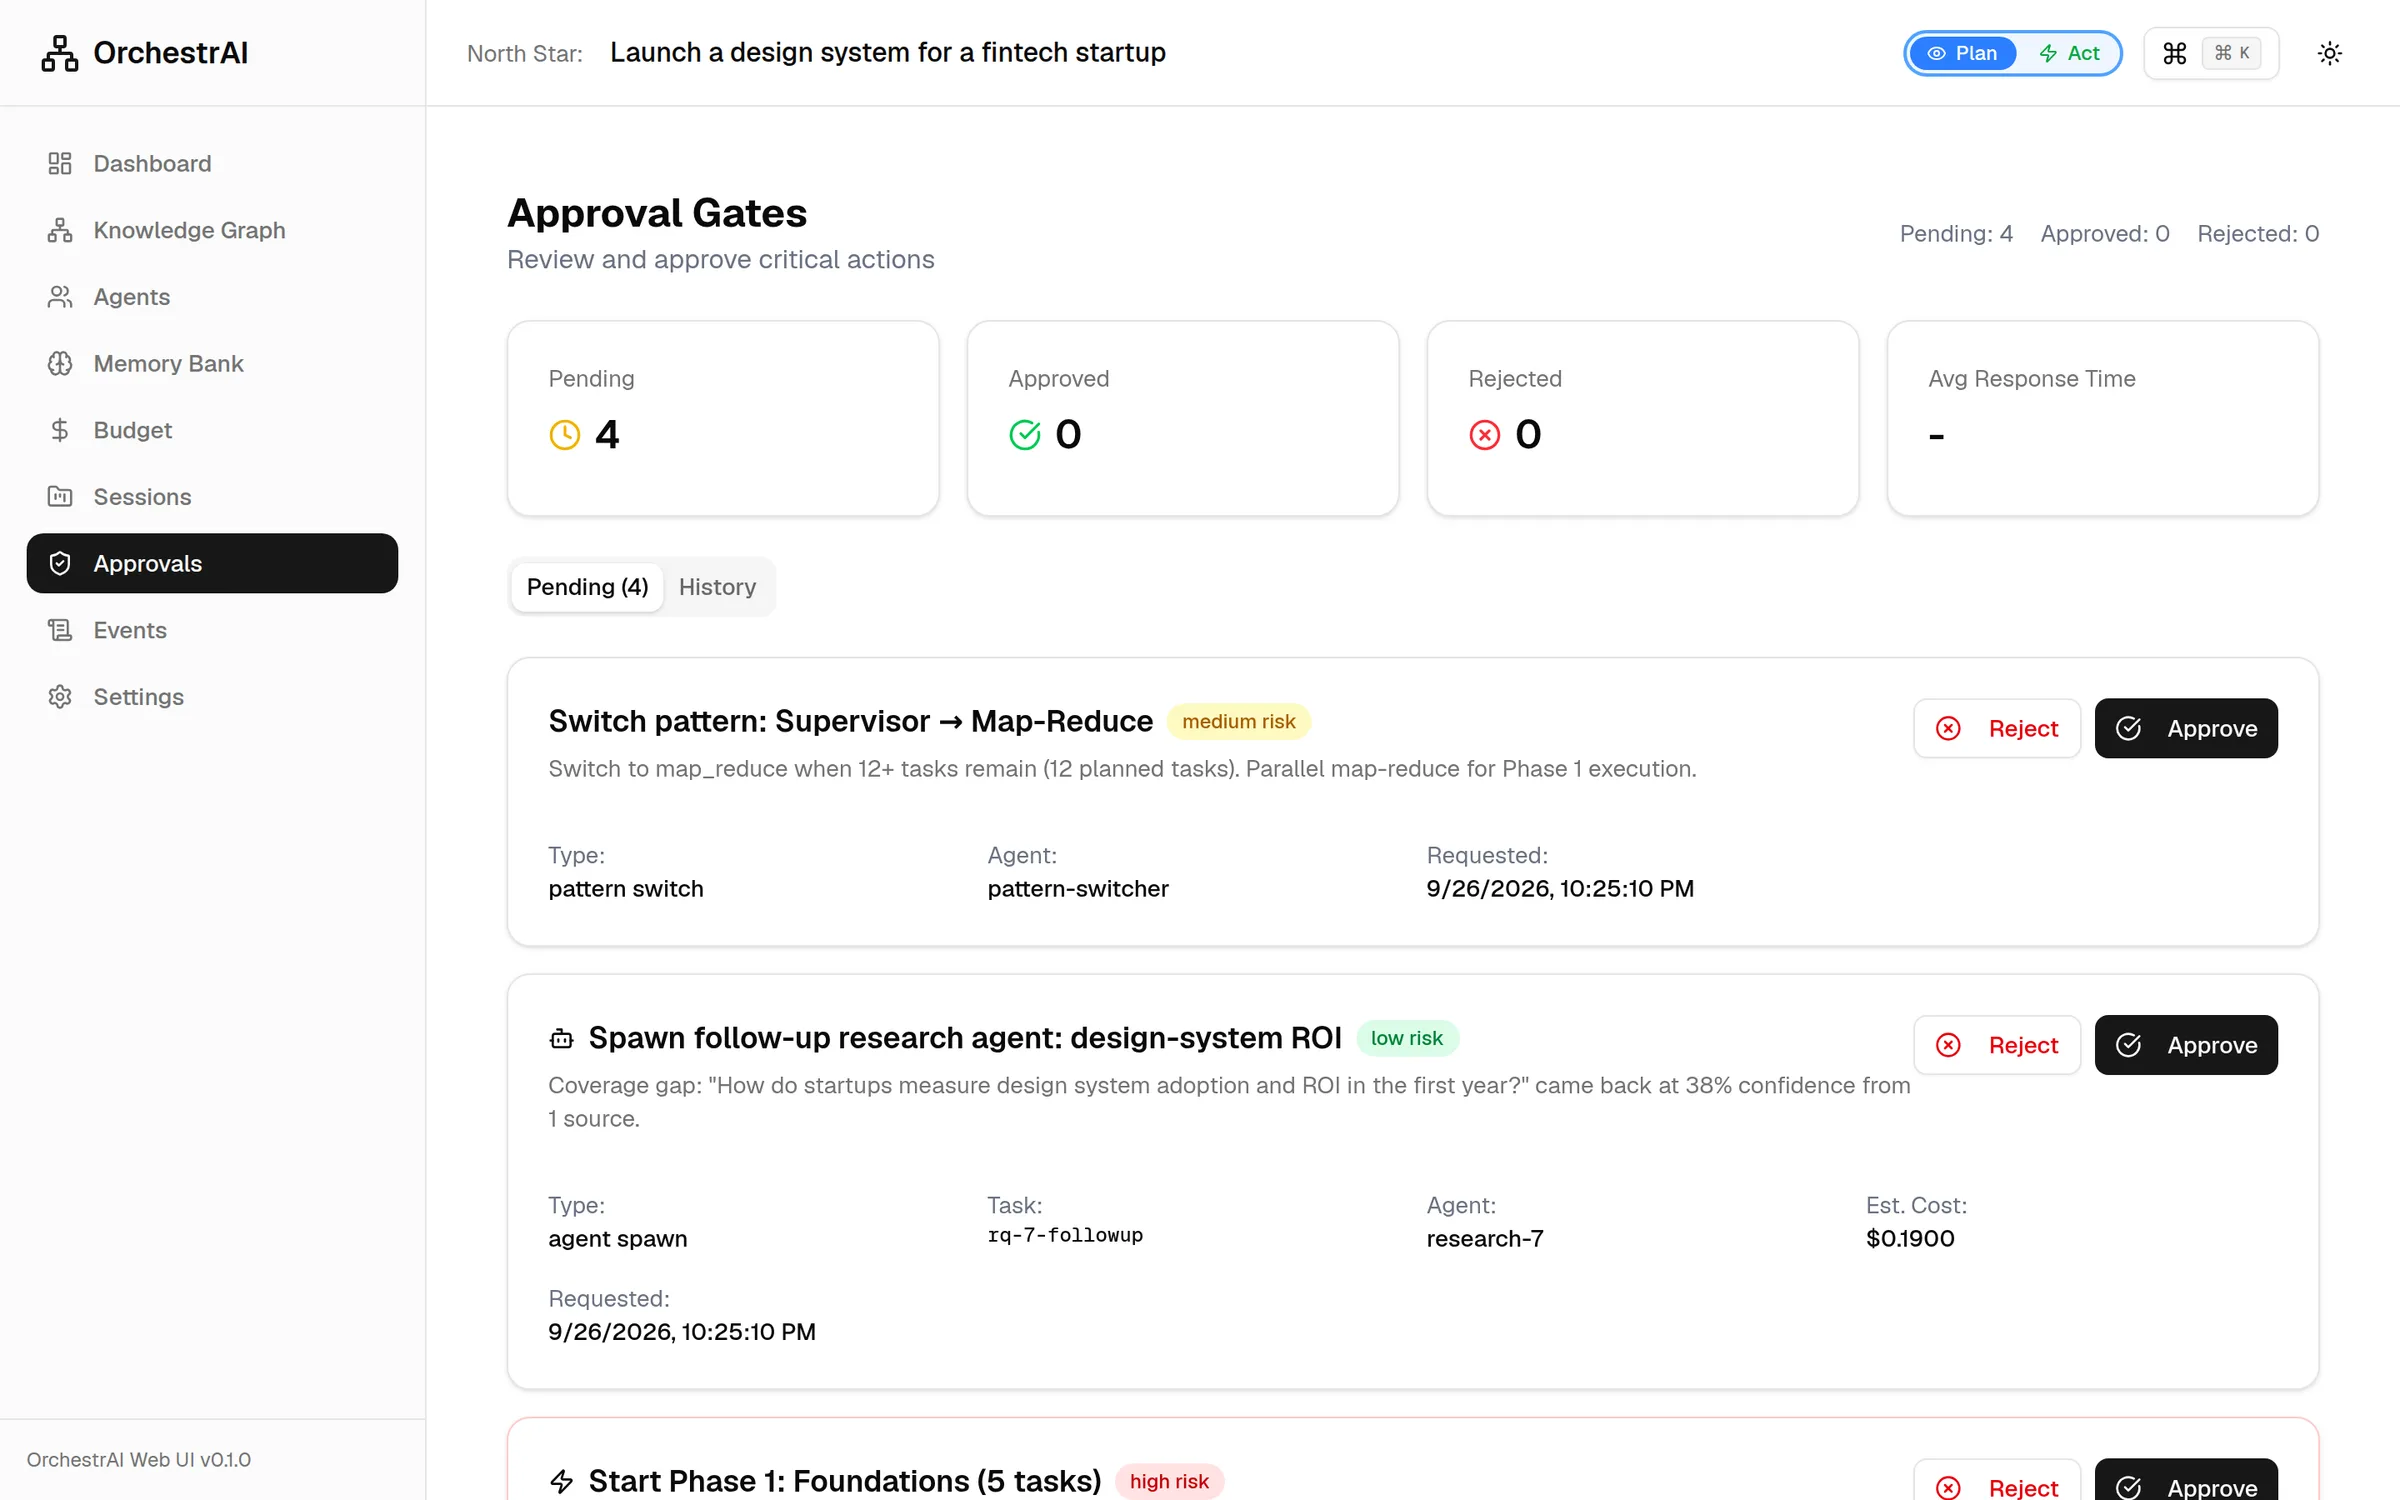The width and height of the screenshot is (2400, 1500).
Task: Click the low risk badge
Action: tap(1407, 1038)
